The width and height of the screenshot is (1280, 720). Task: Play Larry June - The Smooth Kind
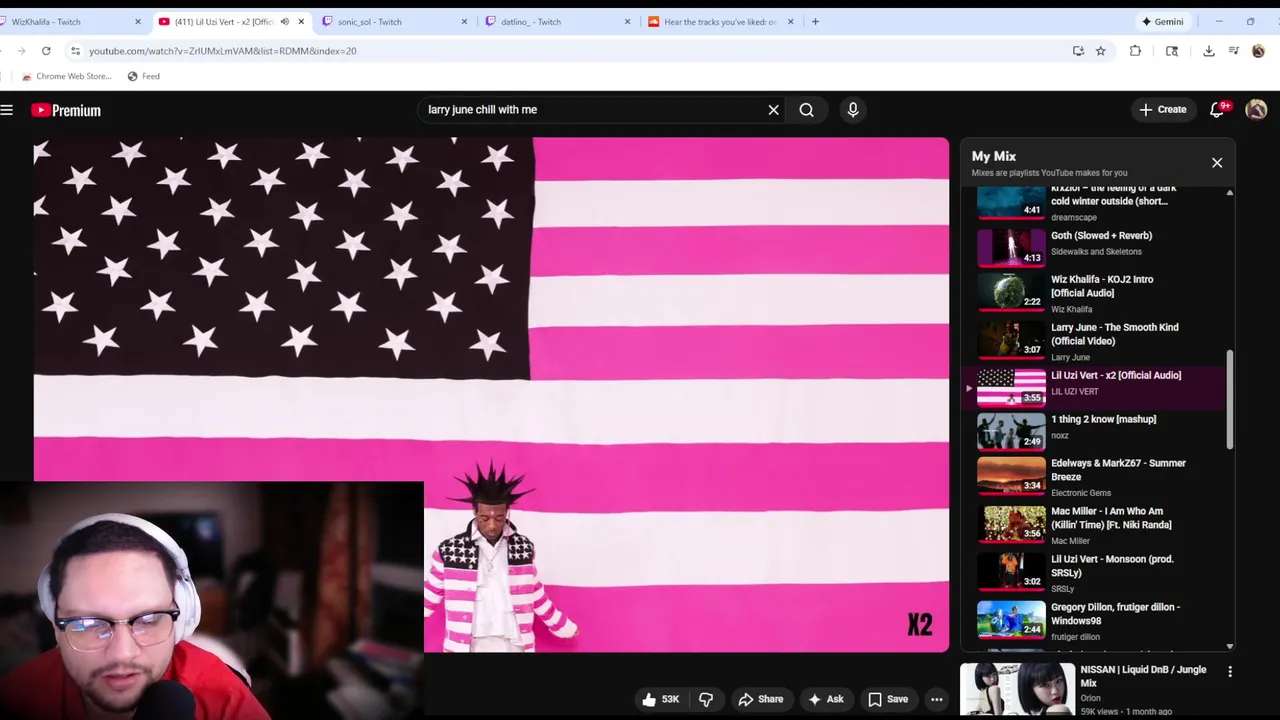[x=1095, y=340]
